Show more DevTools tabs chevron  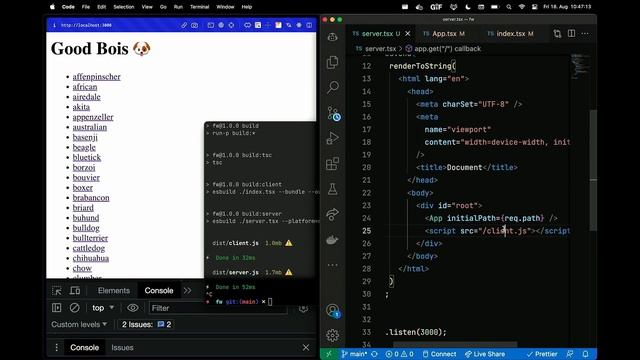[187, 291]
